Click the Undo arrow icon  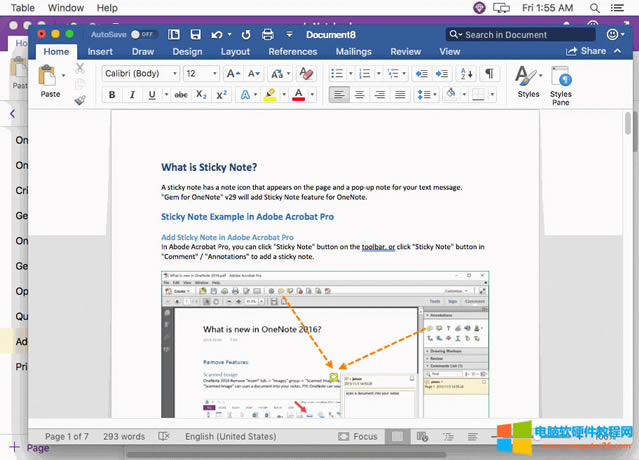coord(217,34)
